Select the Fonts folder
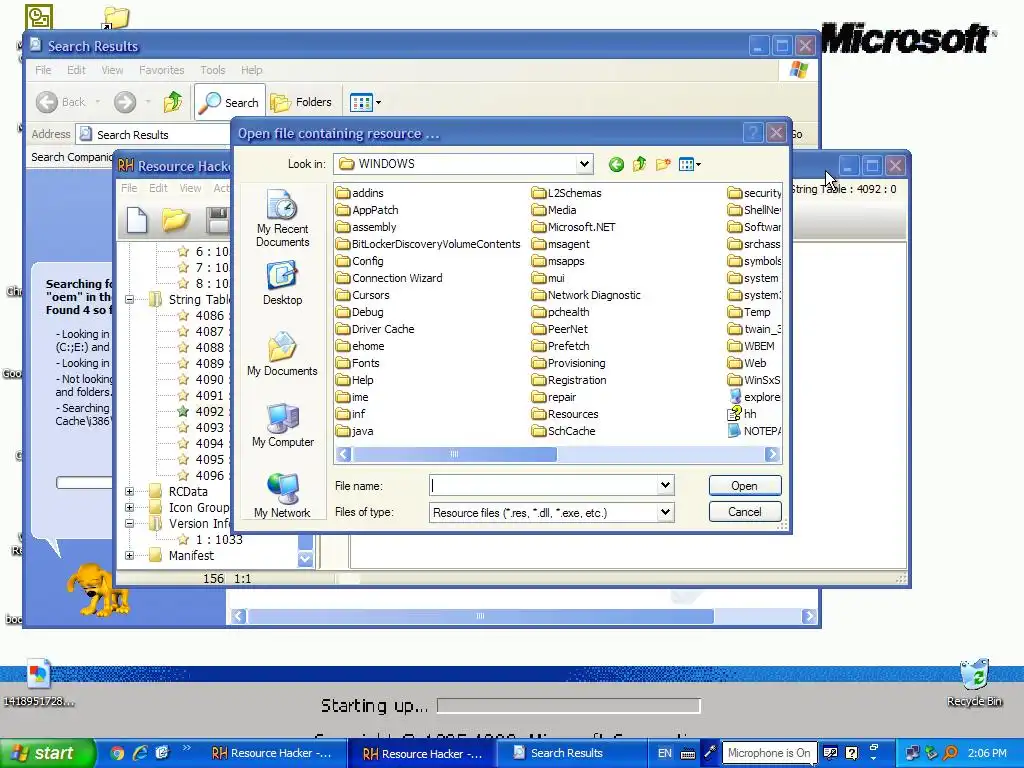 coord(358,363)
